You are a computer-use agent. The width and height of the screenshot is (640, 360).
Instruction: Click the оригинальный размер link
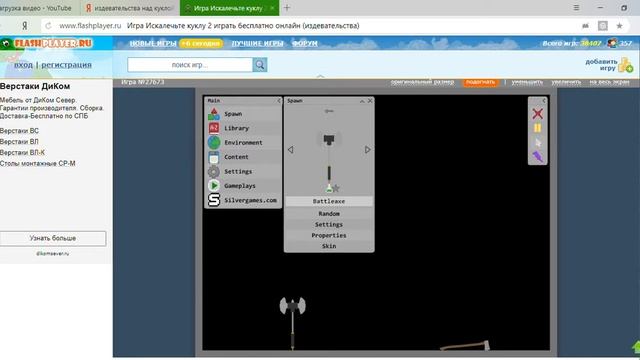422,82
